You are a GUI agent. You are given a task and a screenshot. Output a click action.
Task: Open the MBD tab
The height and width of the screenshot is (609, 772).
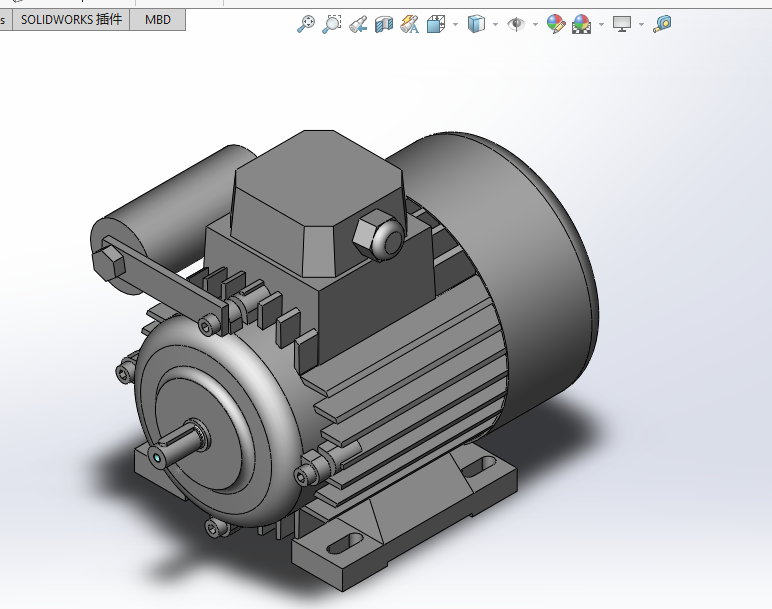[157, 19]
